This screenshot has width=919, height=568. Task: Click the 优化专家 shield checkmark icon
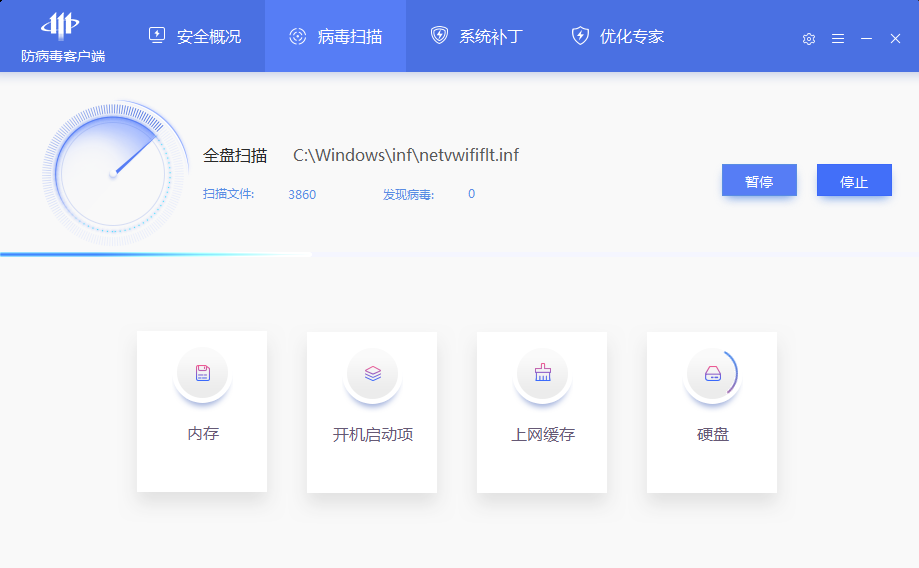[580, 36]
